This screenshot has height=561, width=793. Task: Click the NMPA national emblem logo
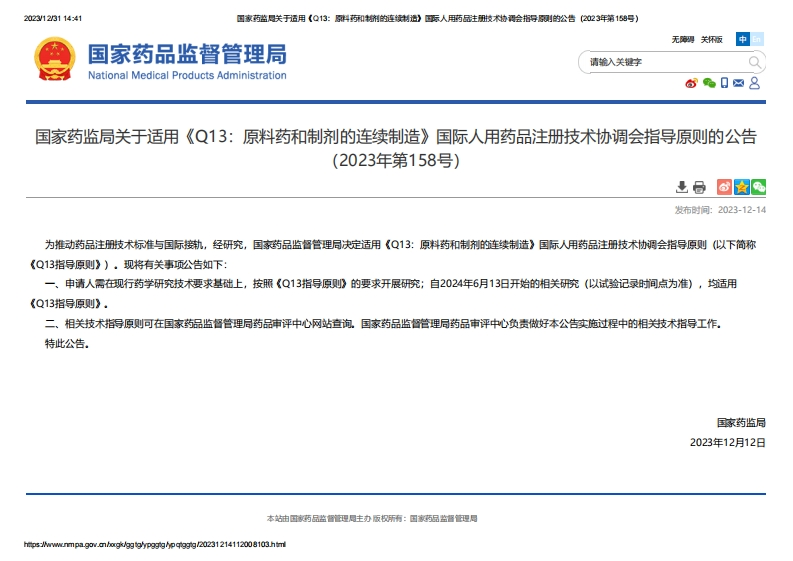click(x=54, y=60)
